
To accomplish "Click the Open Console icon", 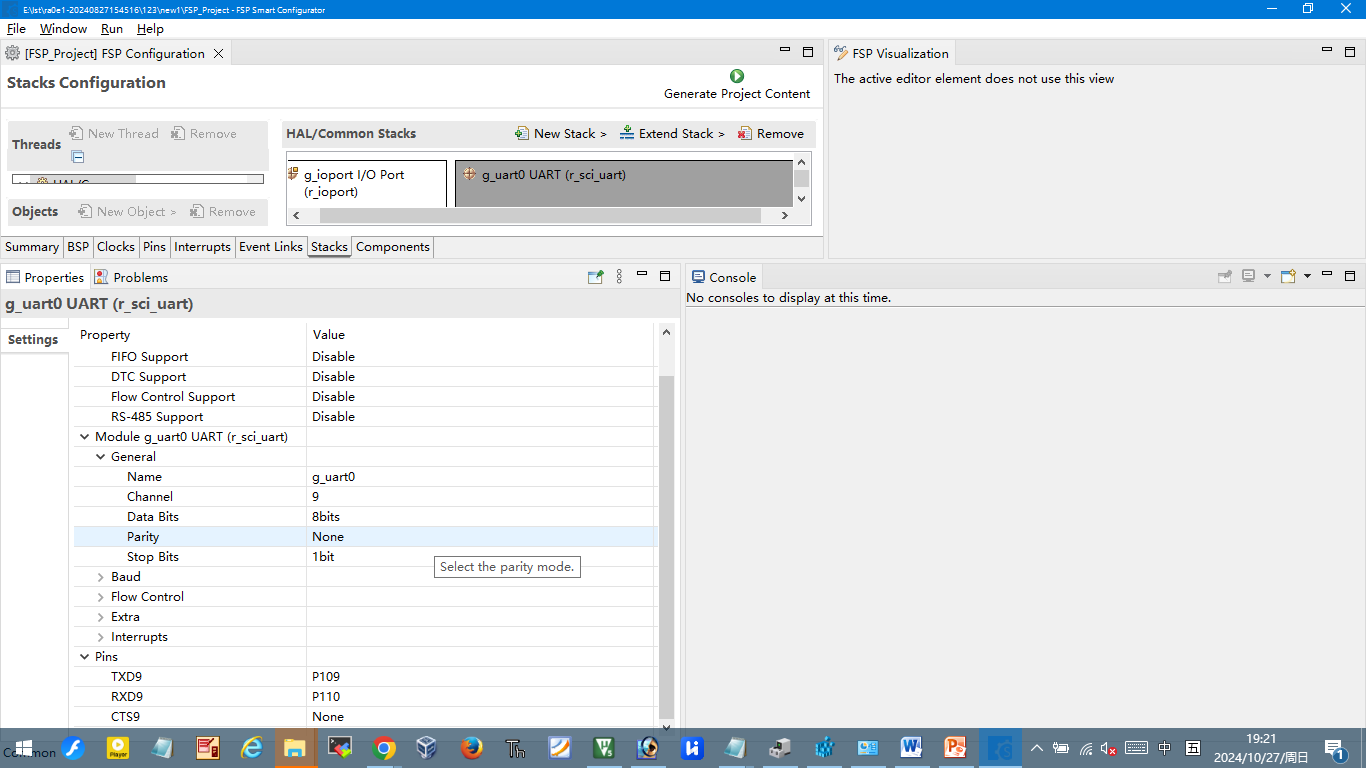I will [1288, 276].
